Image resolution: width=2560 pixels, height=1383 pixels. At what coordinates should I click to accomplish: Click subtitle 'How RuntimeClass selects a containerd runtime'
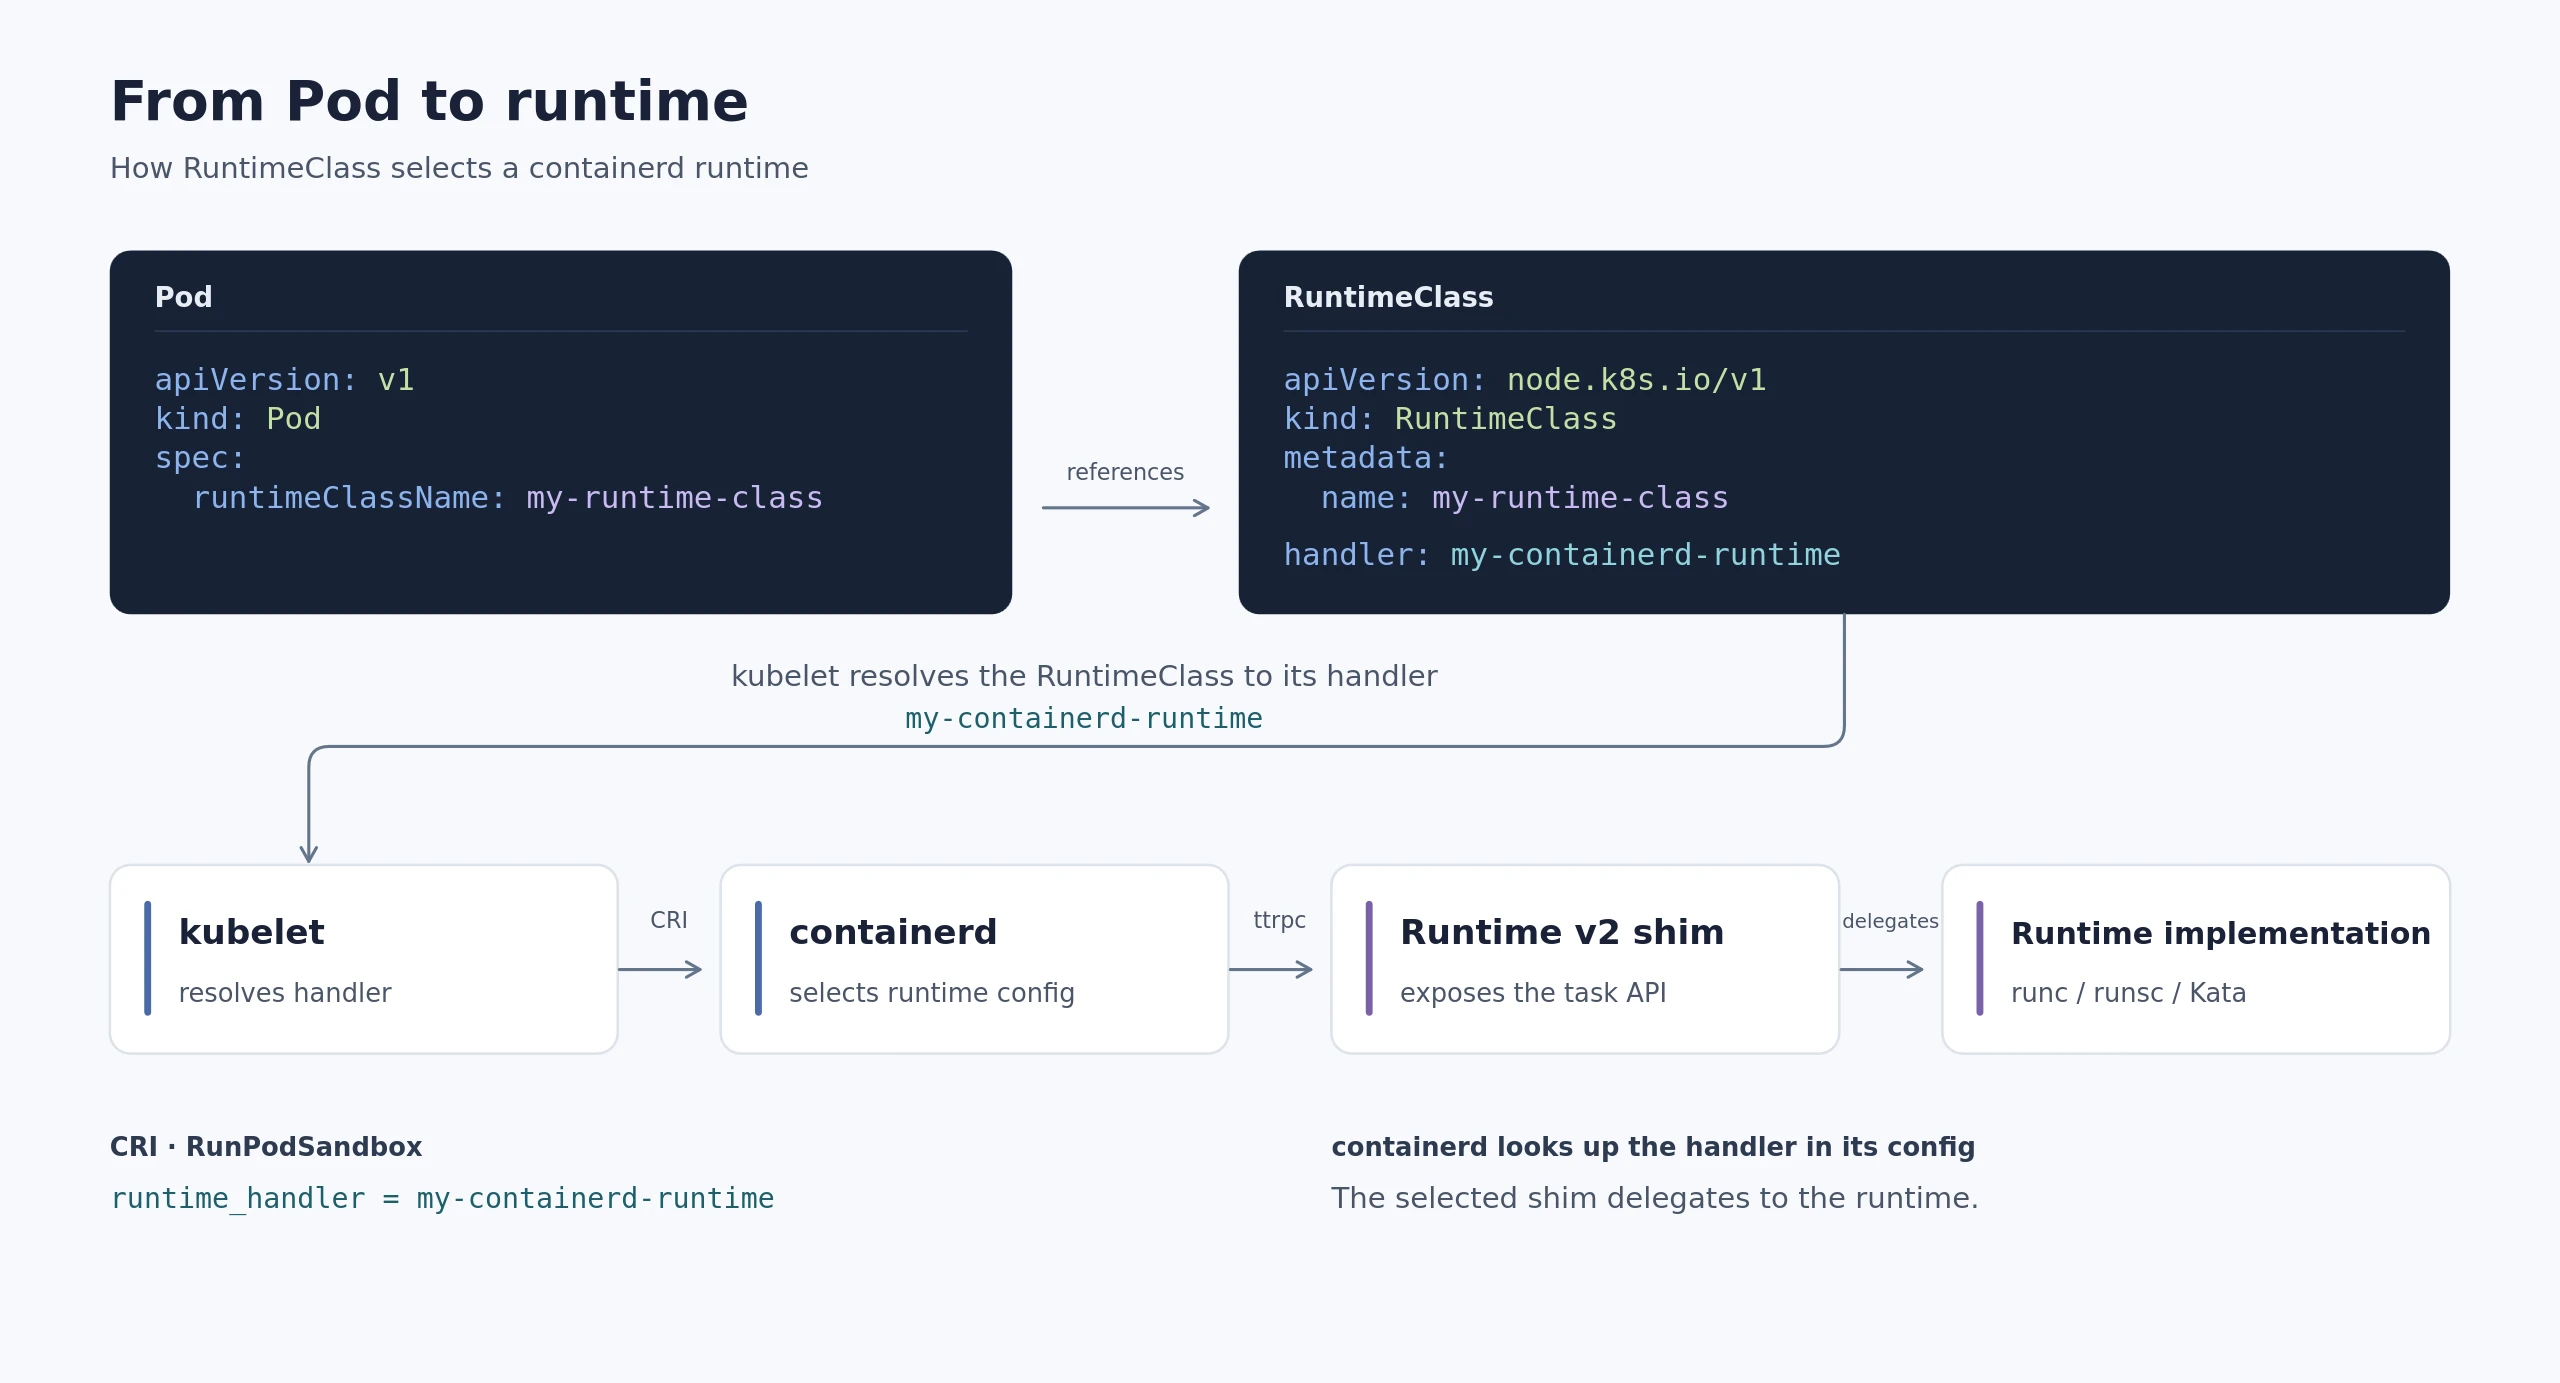click(459, 168)
